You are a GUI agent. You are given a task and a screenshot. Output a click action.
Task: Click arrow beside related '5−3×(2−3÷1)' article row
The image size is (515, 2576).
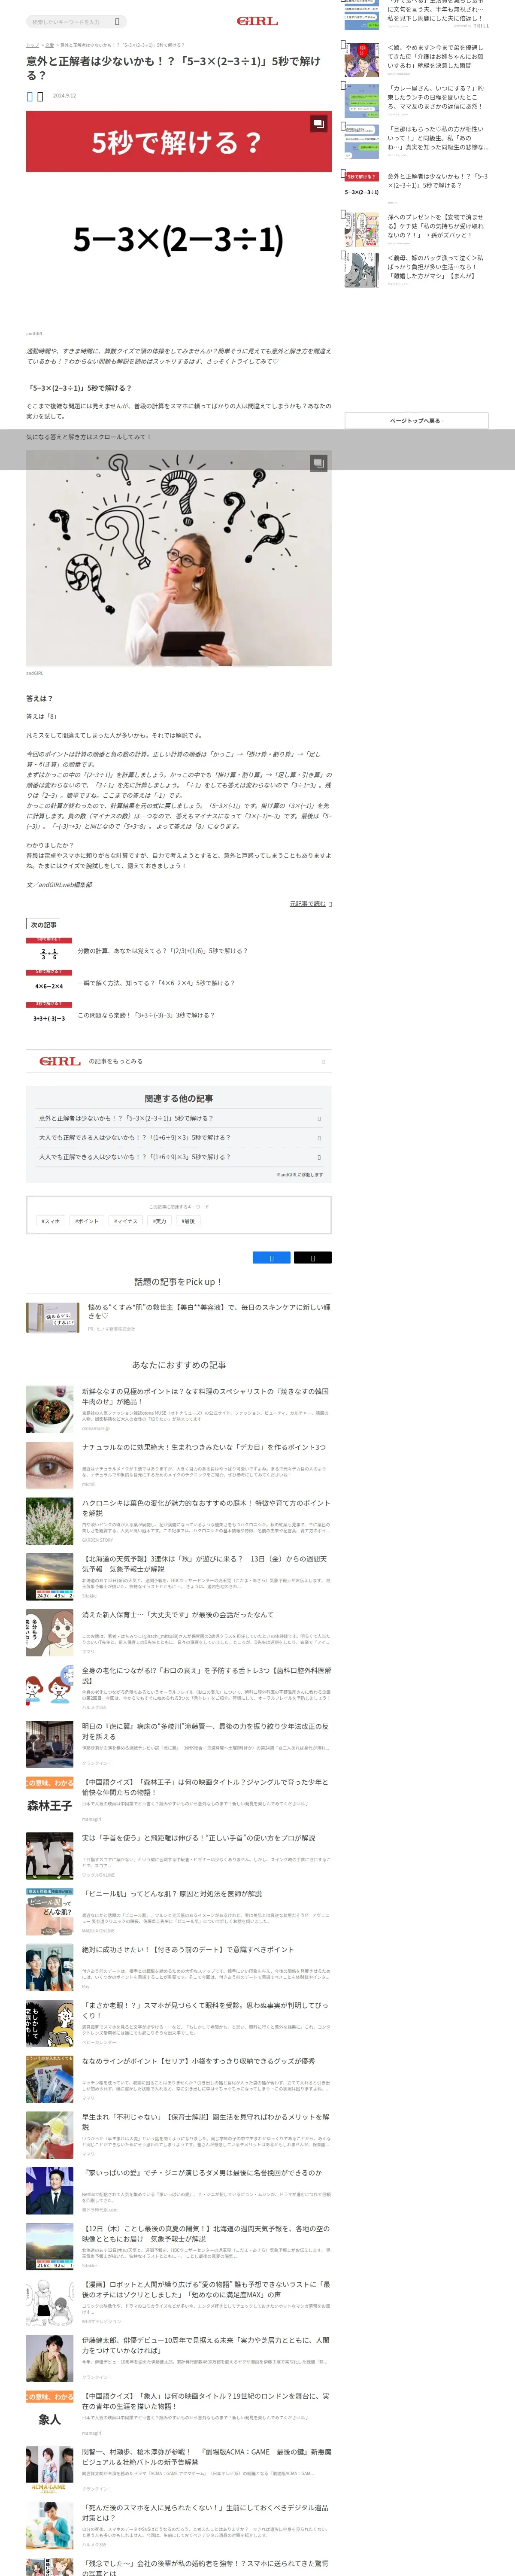319,1118
